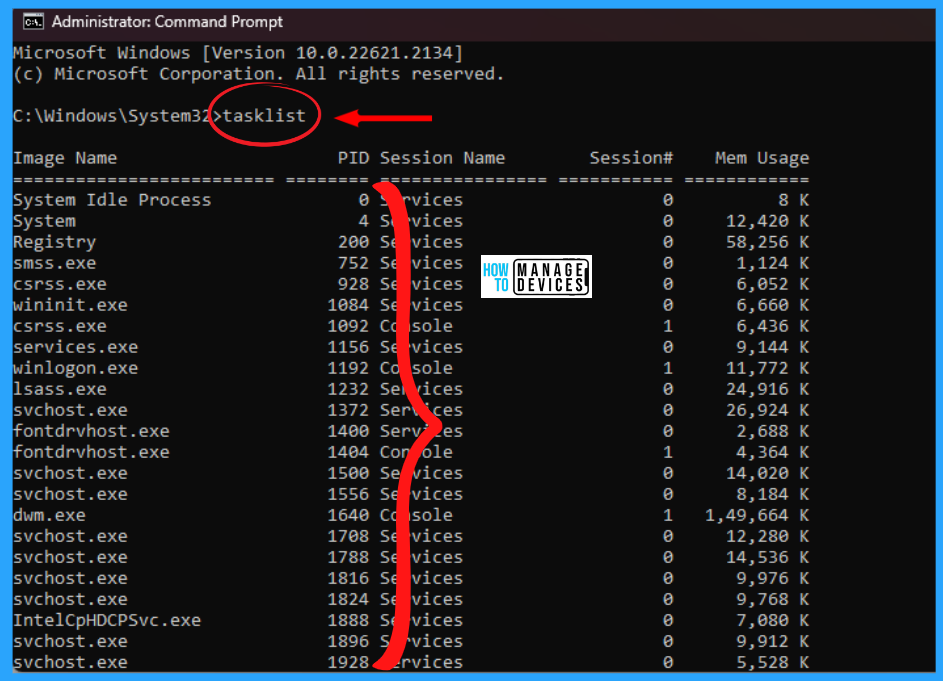Click the PID value 1556
The image size is (943, 681).
(x=348, y=495)
